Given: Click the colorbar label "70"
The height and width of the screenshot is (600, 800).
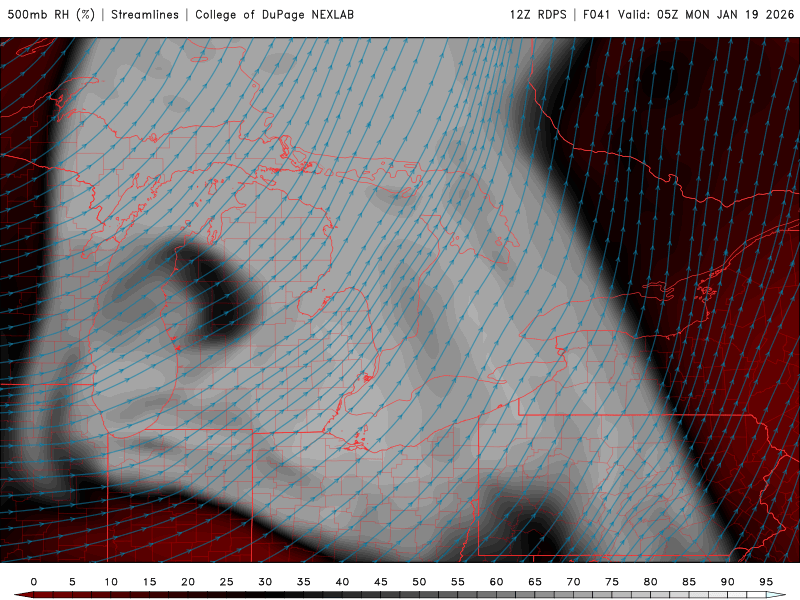Looking at the screenshot, I should tap(573, 582).
